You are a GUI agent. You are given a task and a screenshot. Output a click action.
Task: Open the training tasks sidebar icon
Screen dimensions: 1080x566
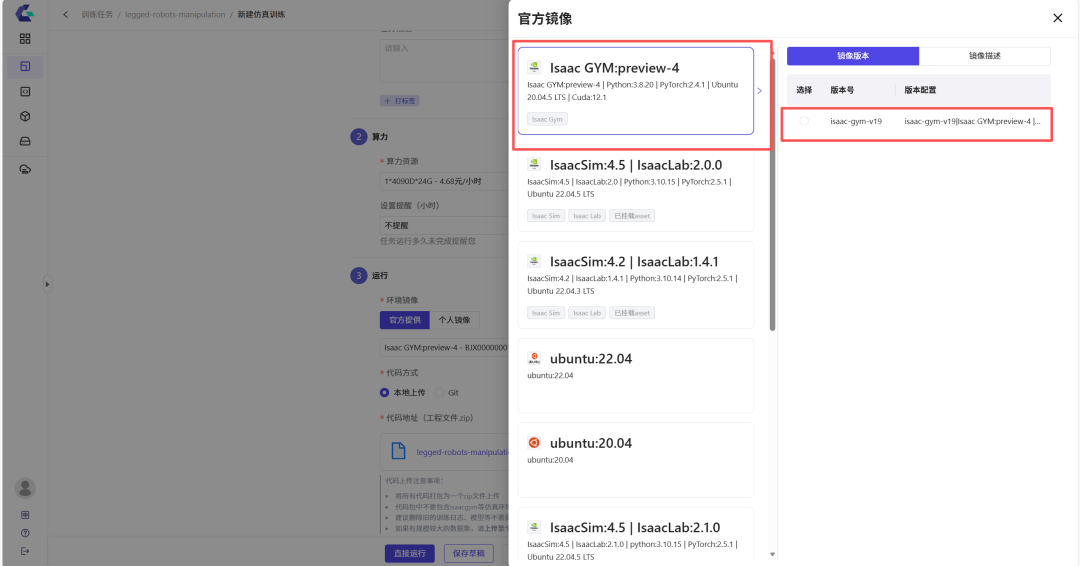(25, 66)
